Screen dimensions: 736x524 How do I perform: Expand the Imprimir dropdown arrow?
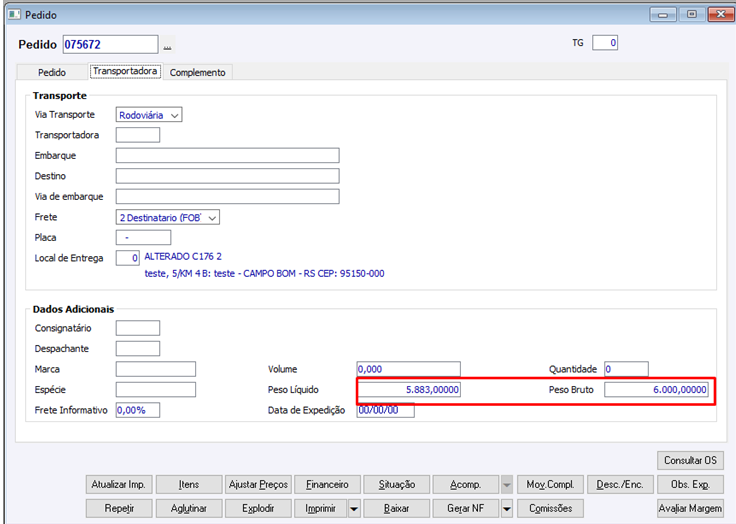click(x=354, y=508)
